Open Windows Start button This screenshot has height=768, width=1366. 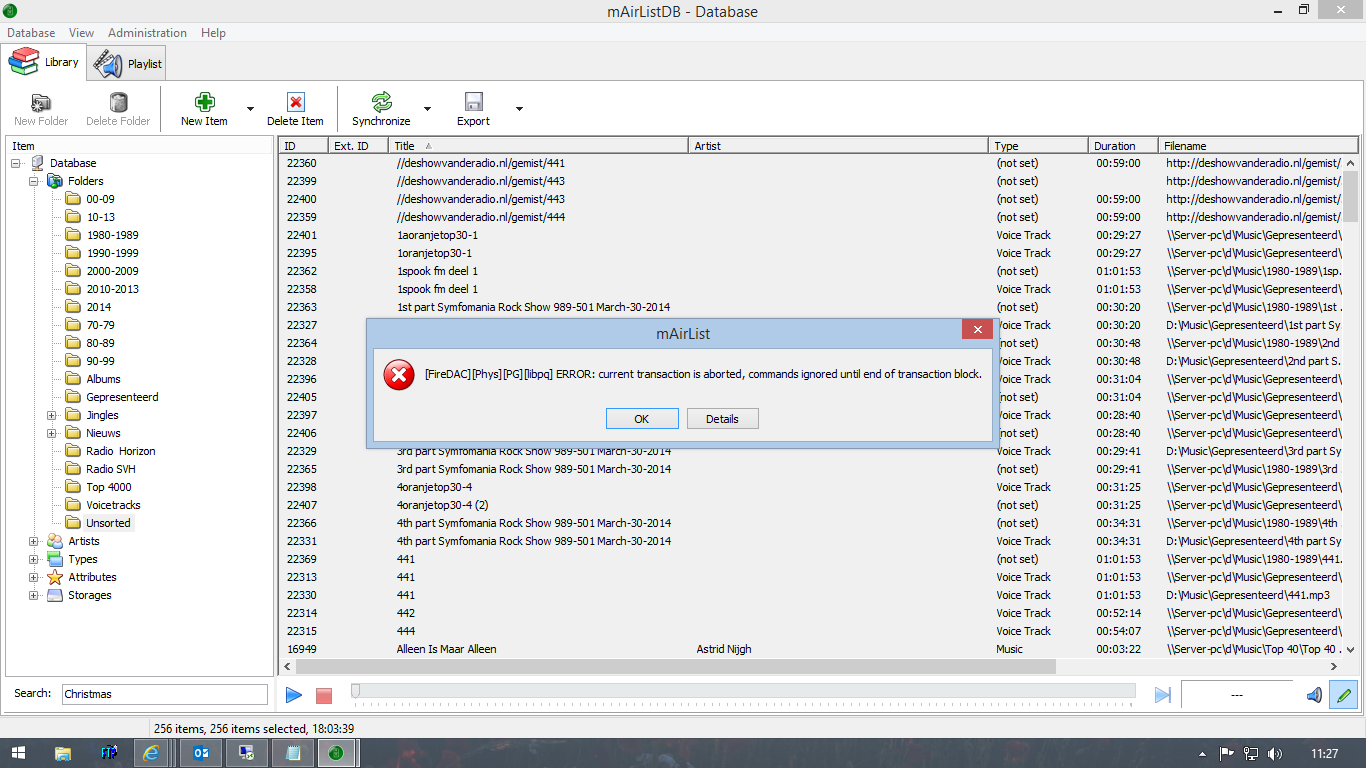pyautogui.click(x=19, y=753)
